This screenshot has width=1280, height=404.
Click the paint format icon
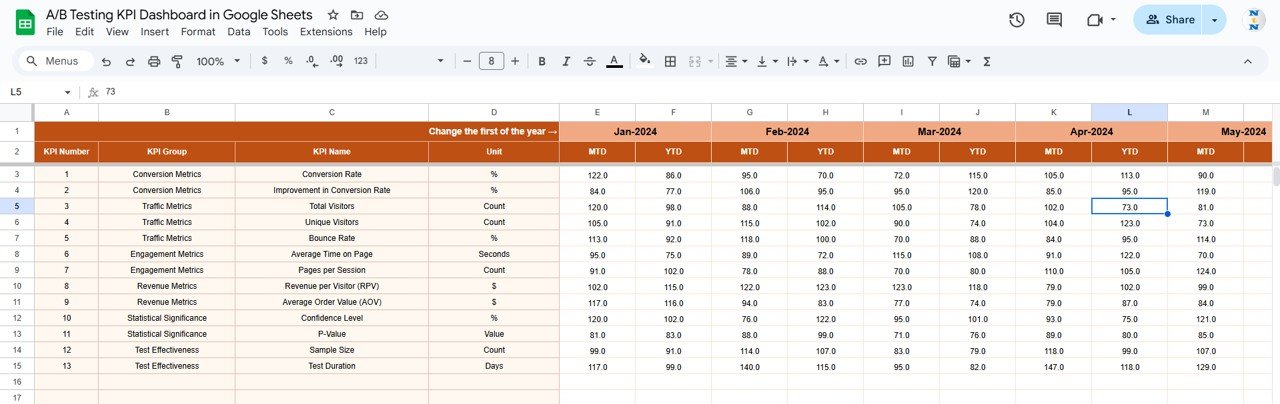(x=177, y=61)
